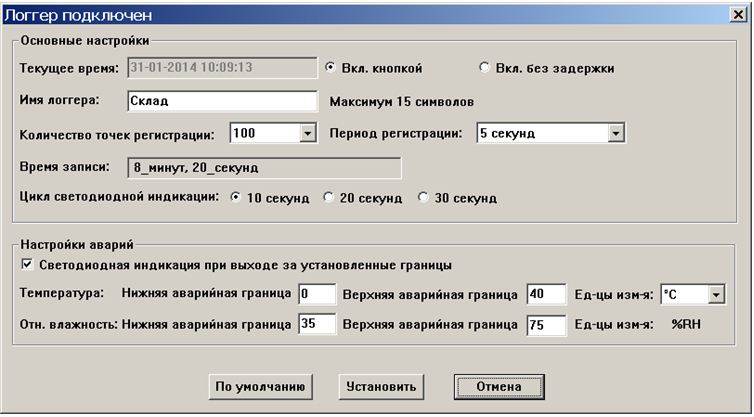Open the temperature units °C dropdown

coord(716,294)
